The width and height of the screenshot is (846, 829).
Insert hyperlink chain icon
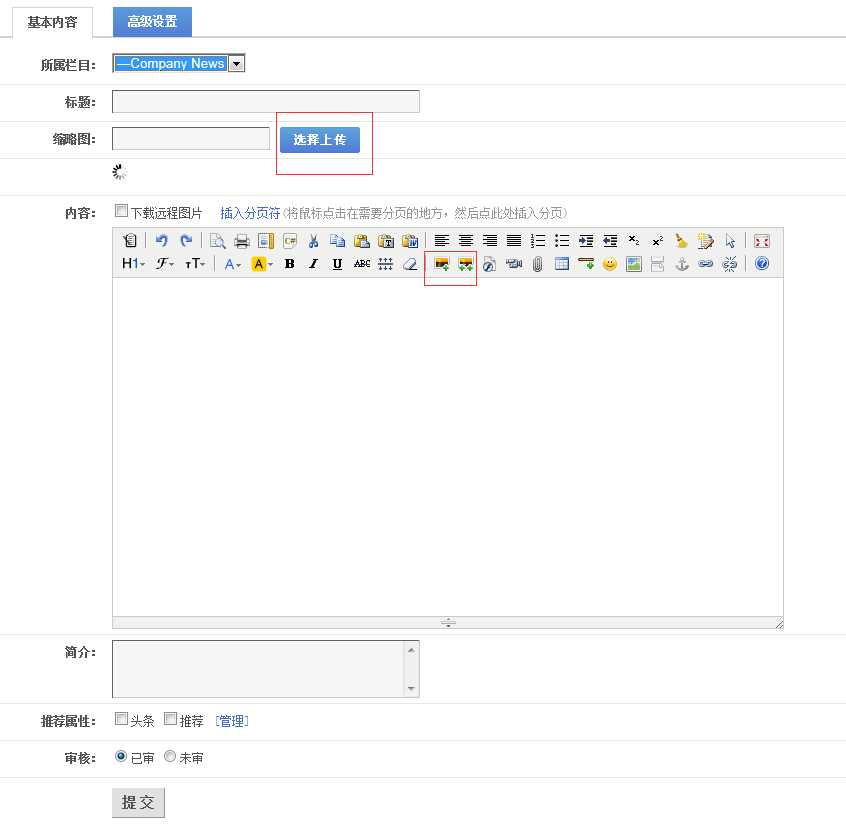point(706,264)
